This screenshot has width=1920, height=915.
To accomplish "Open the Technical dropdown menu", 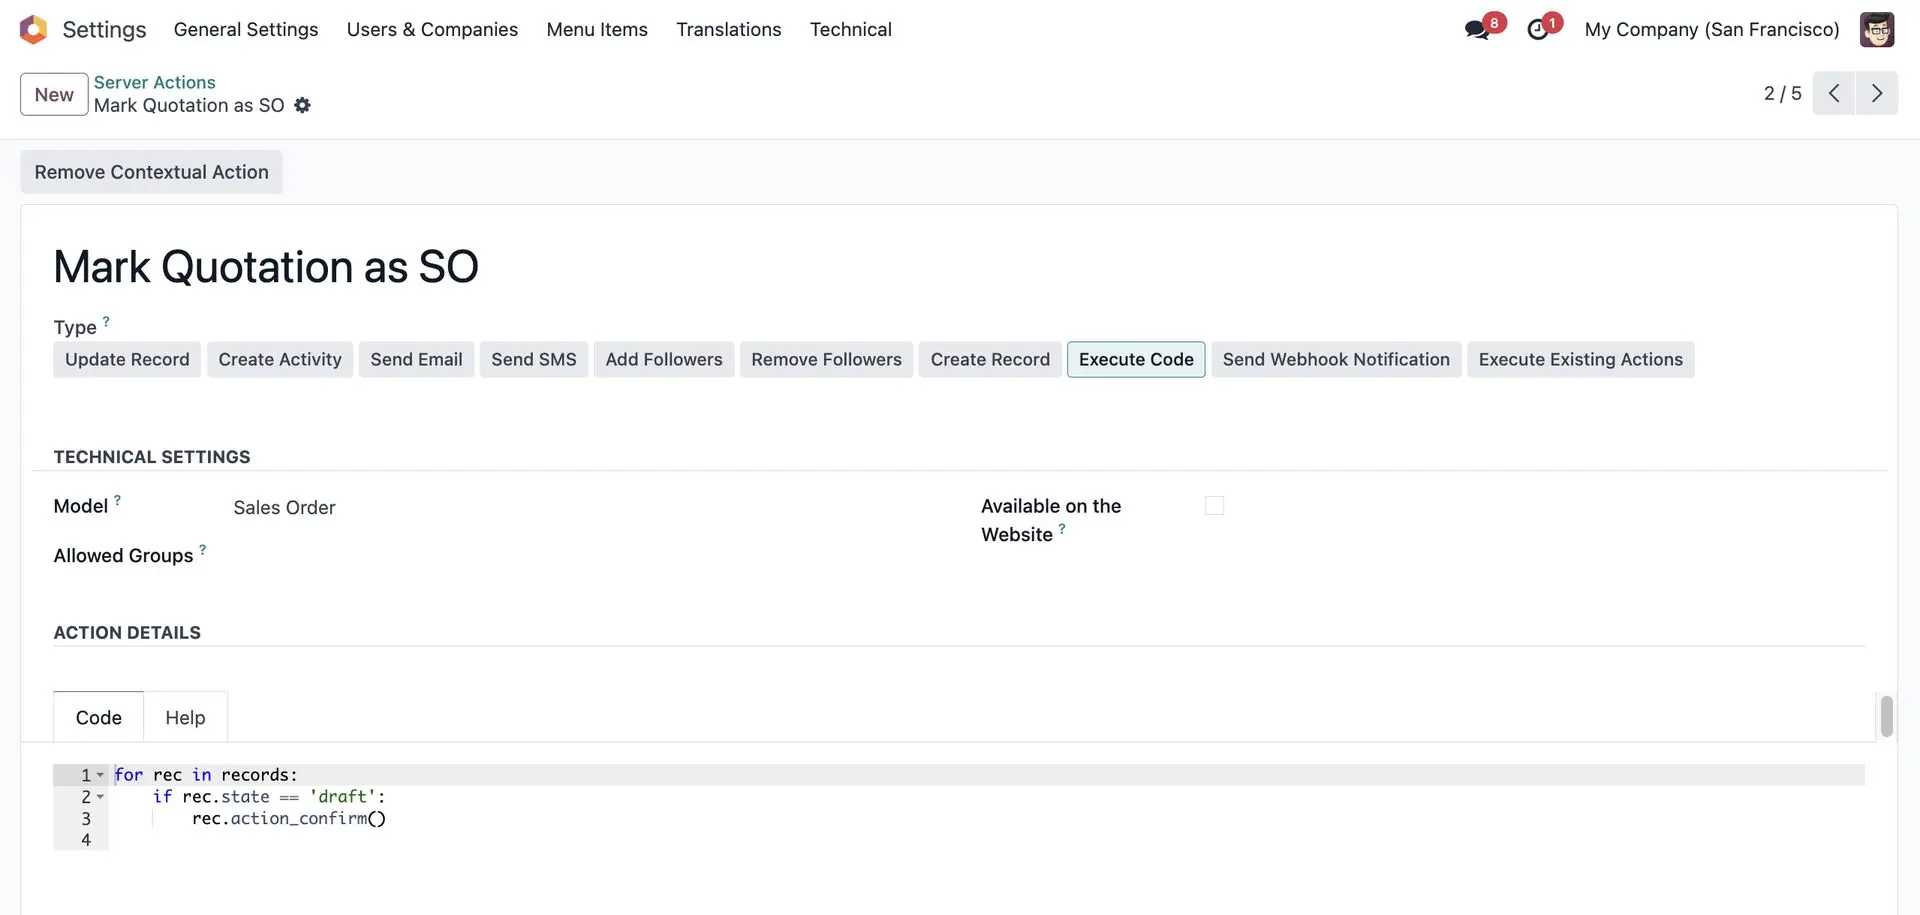I will click(850, 30).
